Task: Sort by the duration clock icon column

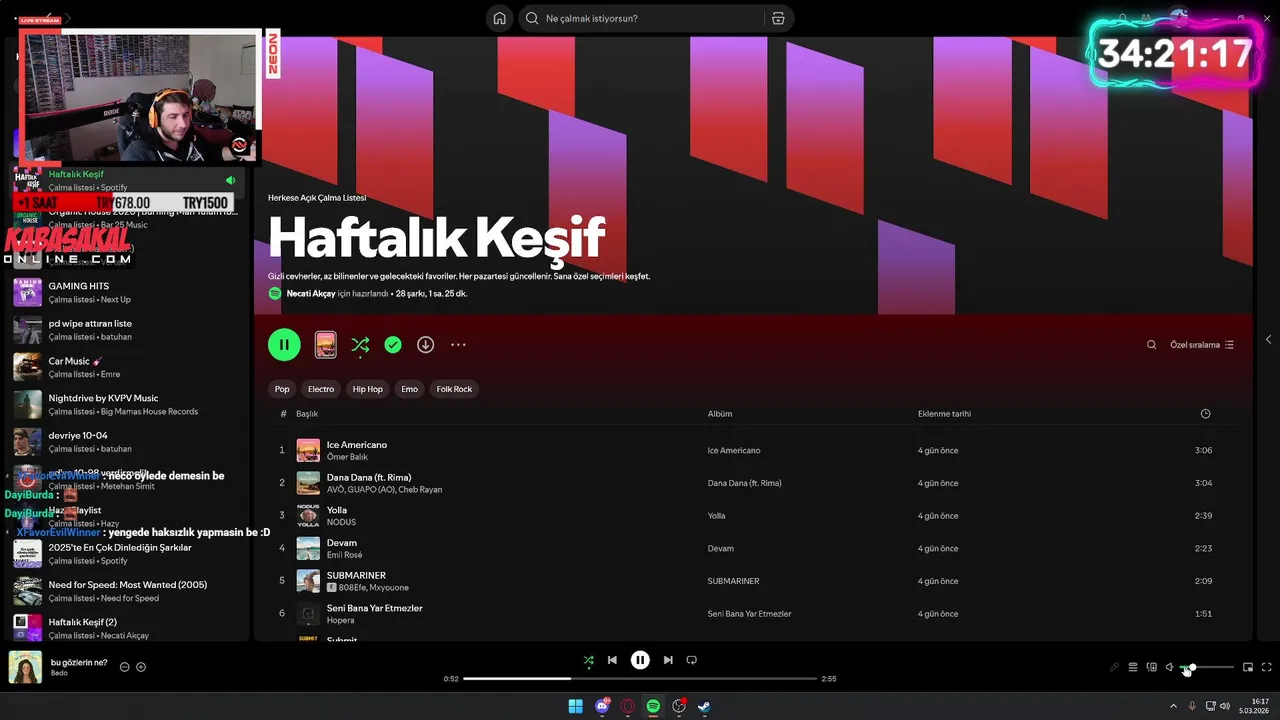Action: click(x=1205, y=414)
